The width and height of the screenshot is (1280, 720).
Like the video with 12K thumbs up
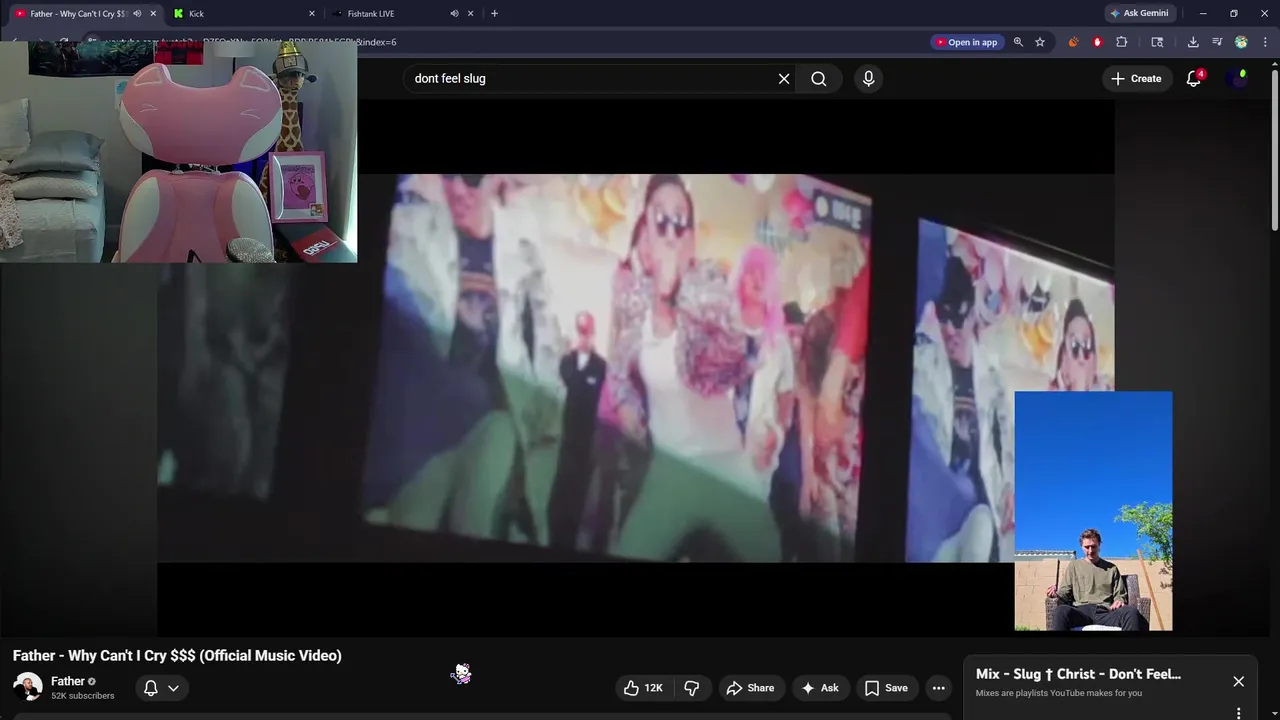[x=643, y=688]
